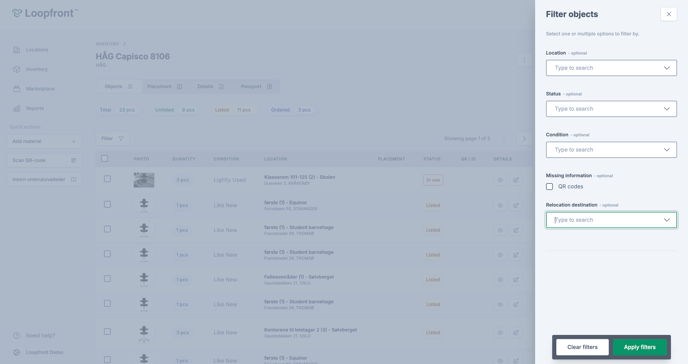Screen dimensions: 688x364
Task: Select the første (1) - Equinor Forusbeen row checkbox
Action: tap(107, 204)
